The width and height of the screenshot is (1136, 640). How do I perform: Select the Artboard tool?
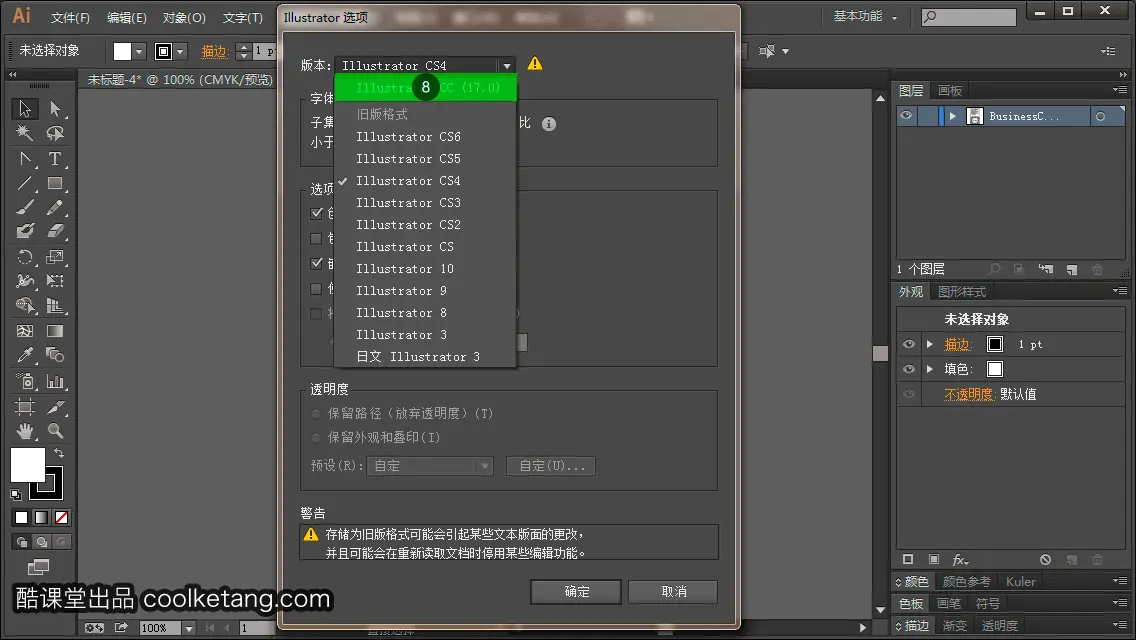[25, 407]
